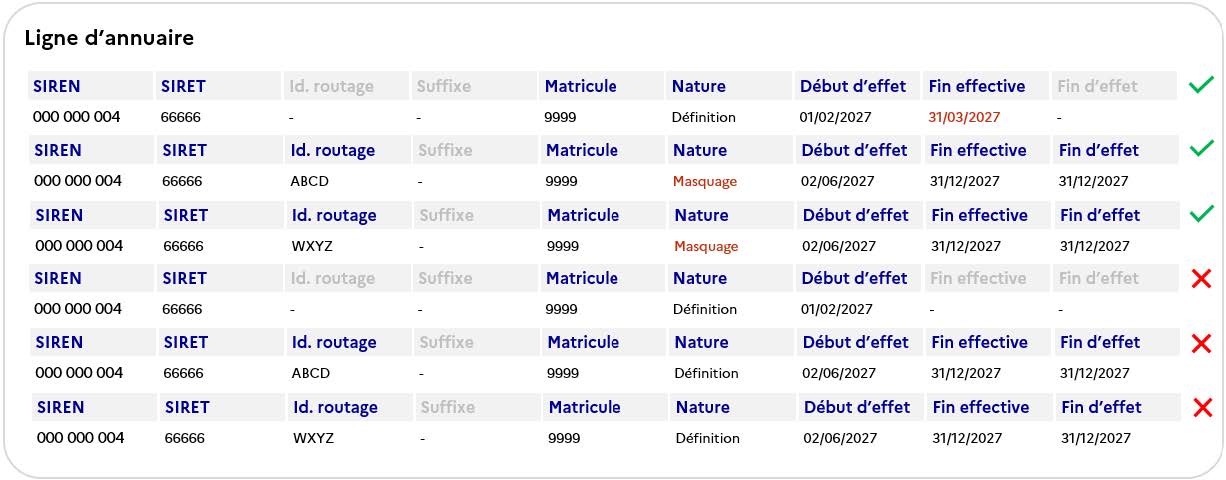Click 02/06/2027 in the WXYZ Définition row
Screen dimensions: 1226x480
point(840,438)
